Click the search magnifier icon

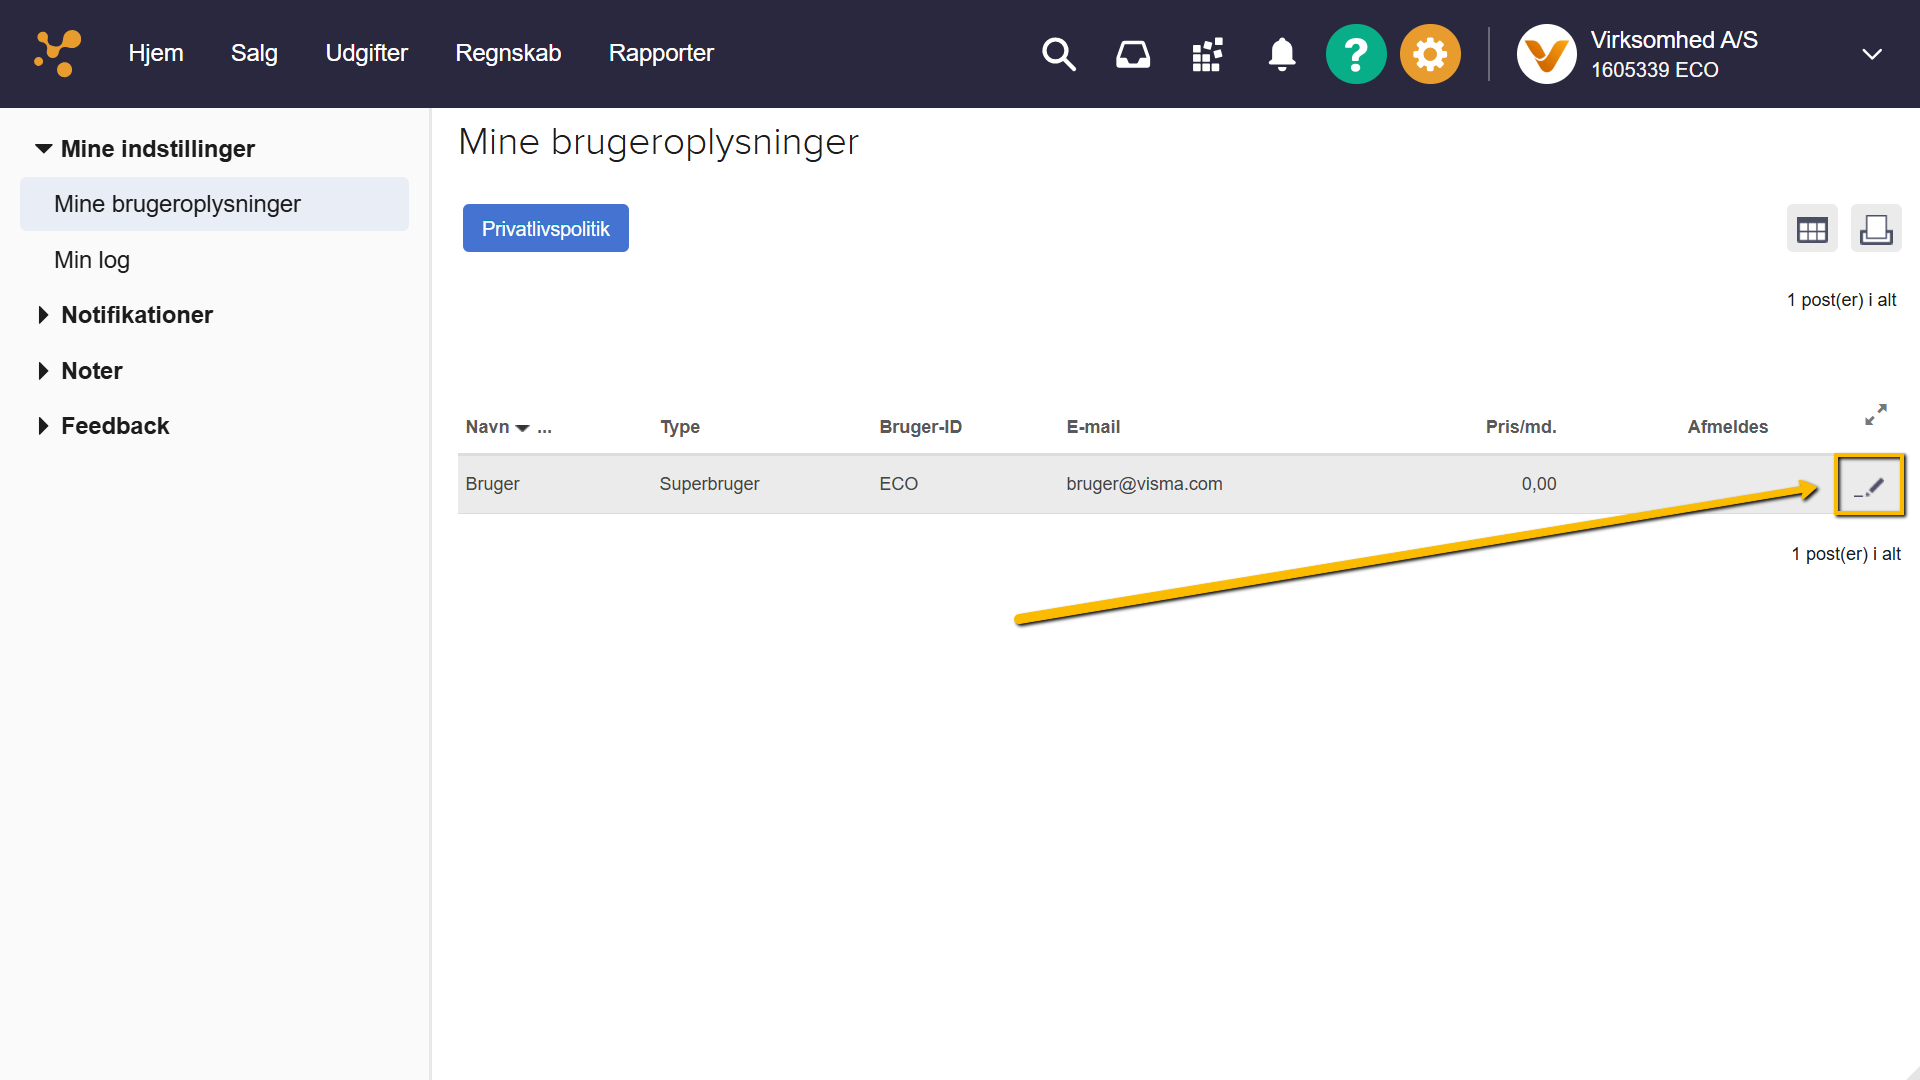(x=1058, y=54)
